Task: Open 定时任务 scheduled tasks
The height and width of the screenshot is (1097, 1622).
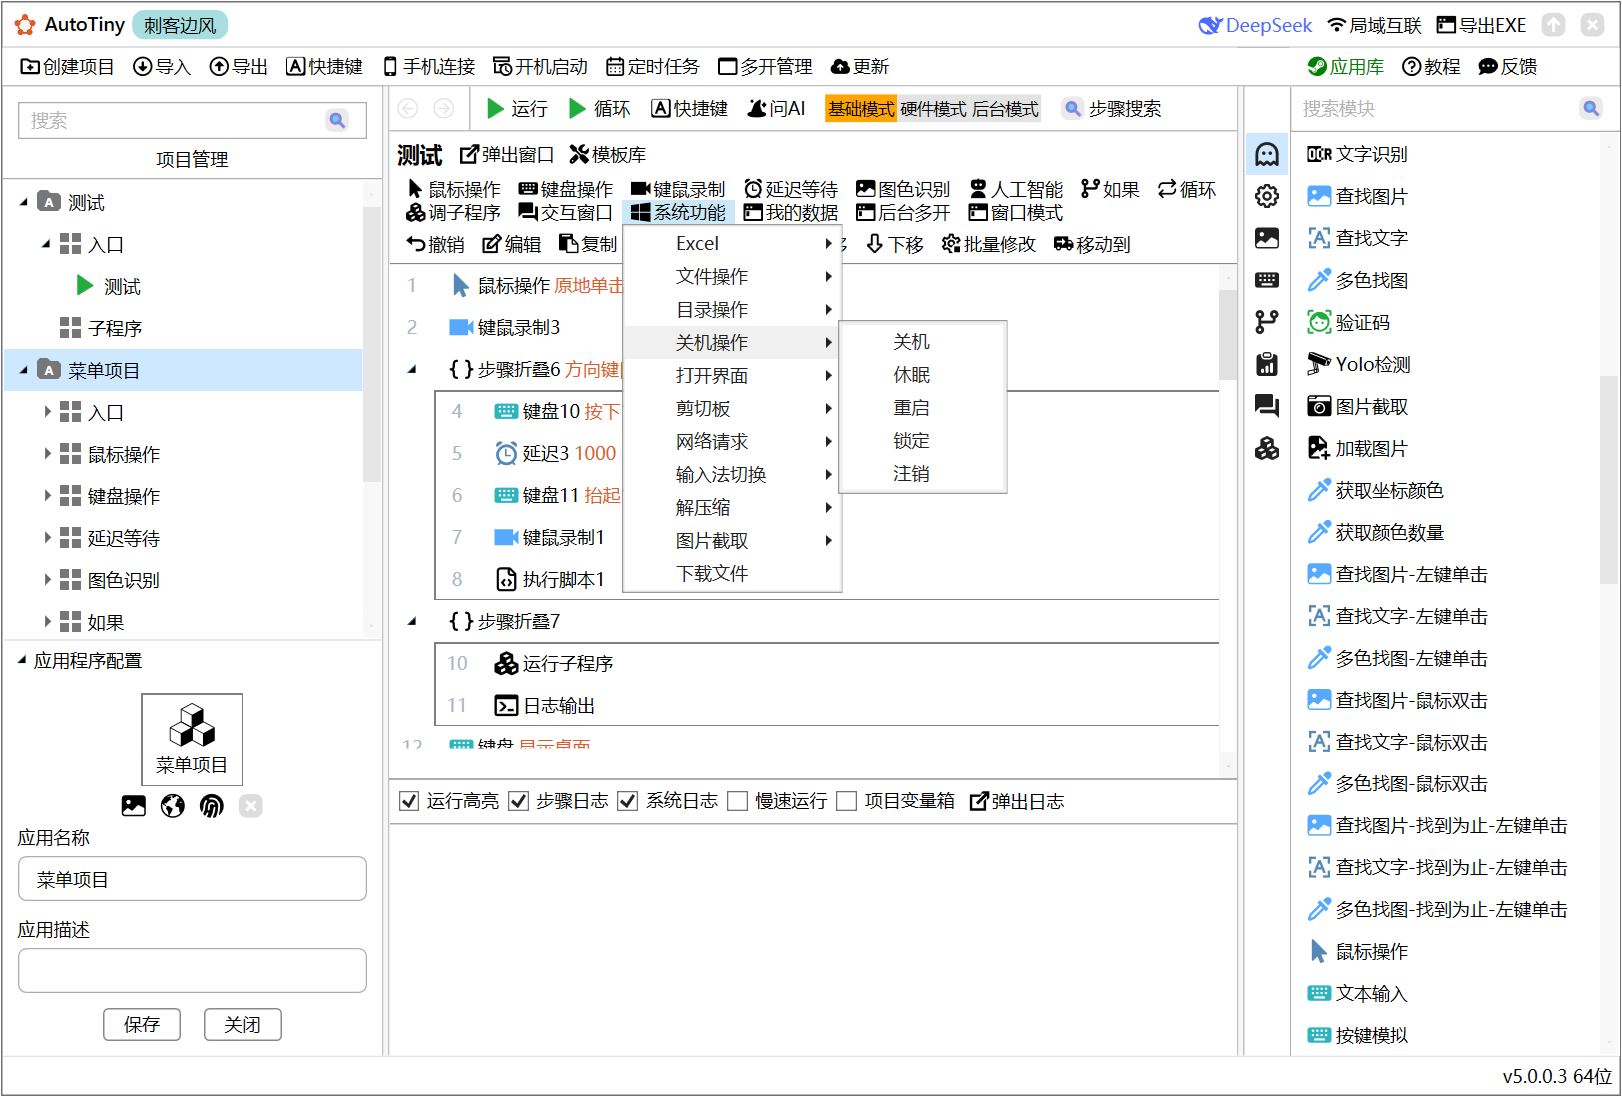Action: point(653,67)
